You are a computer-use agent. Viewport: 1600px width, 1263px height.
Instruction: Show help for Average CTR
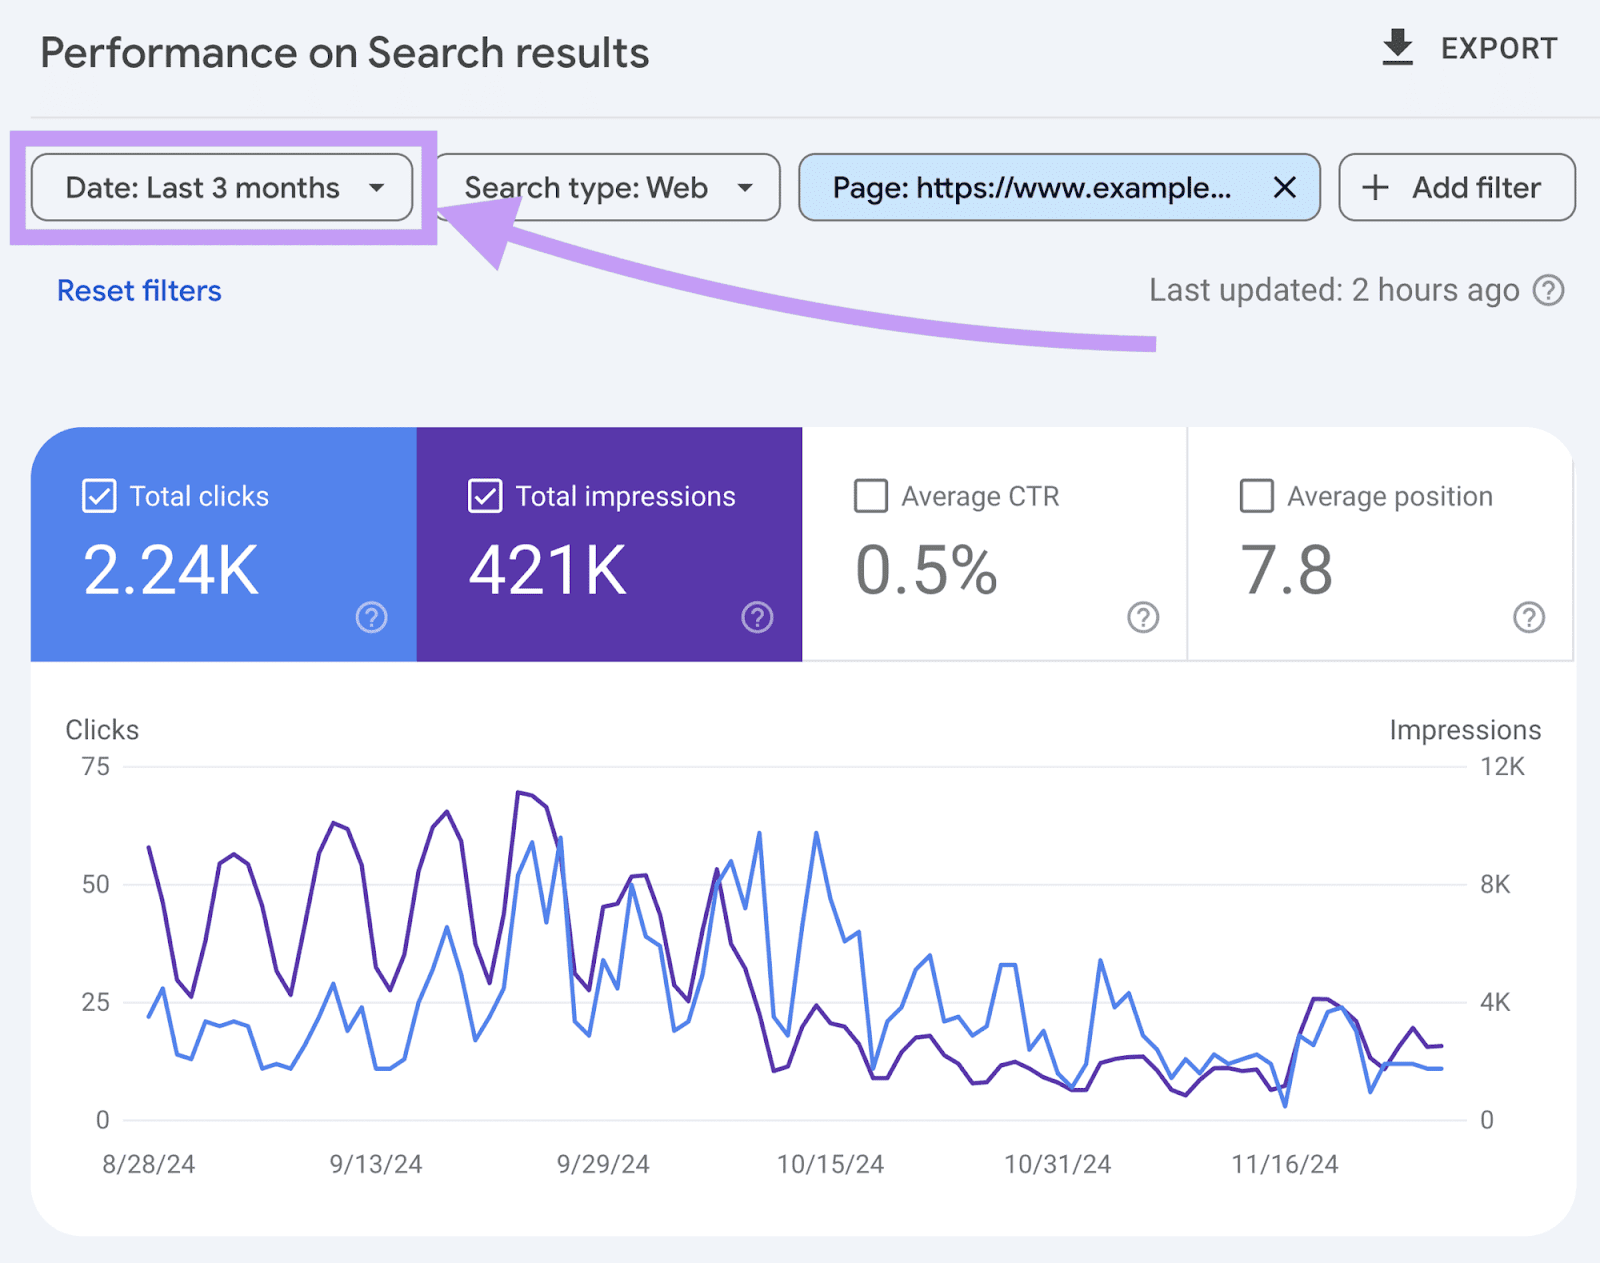pos(1143,617)
